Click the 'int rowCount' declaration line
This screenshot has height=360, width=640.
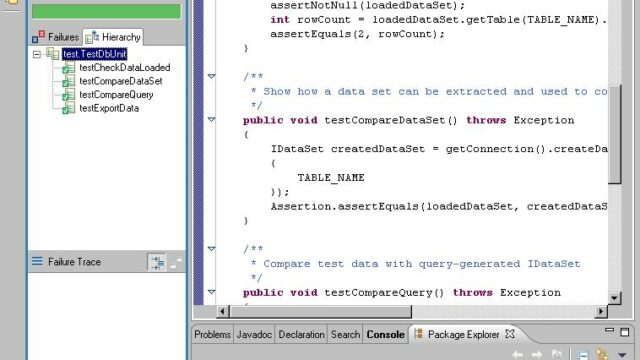439,20
